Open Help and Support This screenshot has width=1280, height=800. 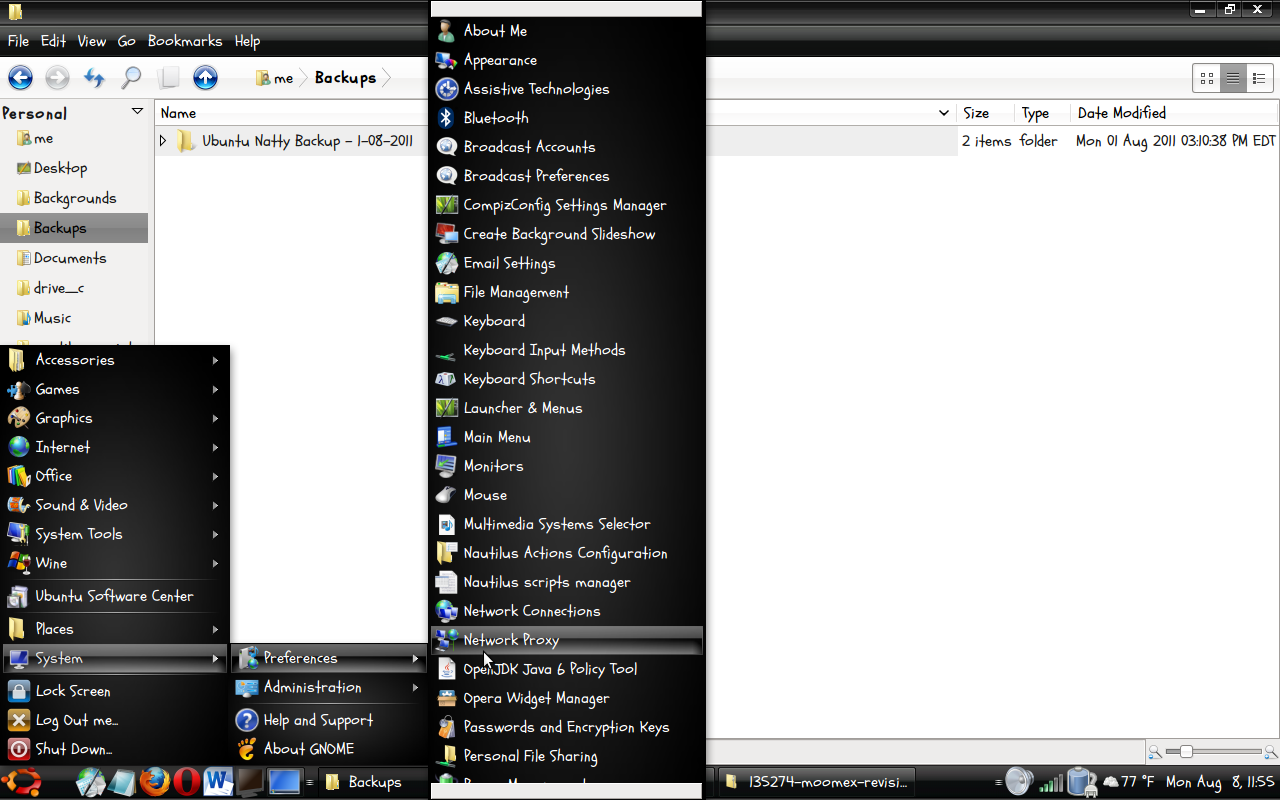click(x=329, y=720)
